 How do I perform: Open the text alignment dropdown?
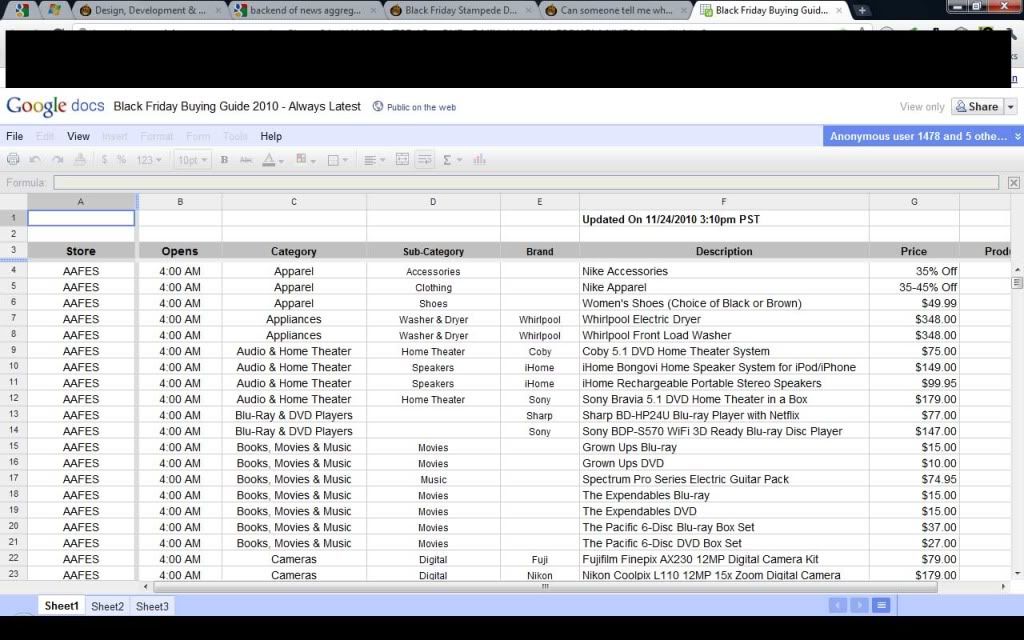(x=374, y=159)
